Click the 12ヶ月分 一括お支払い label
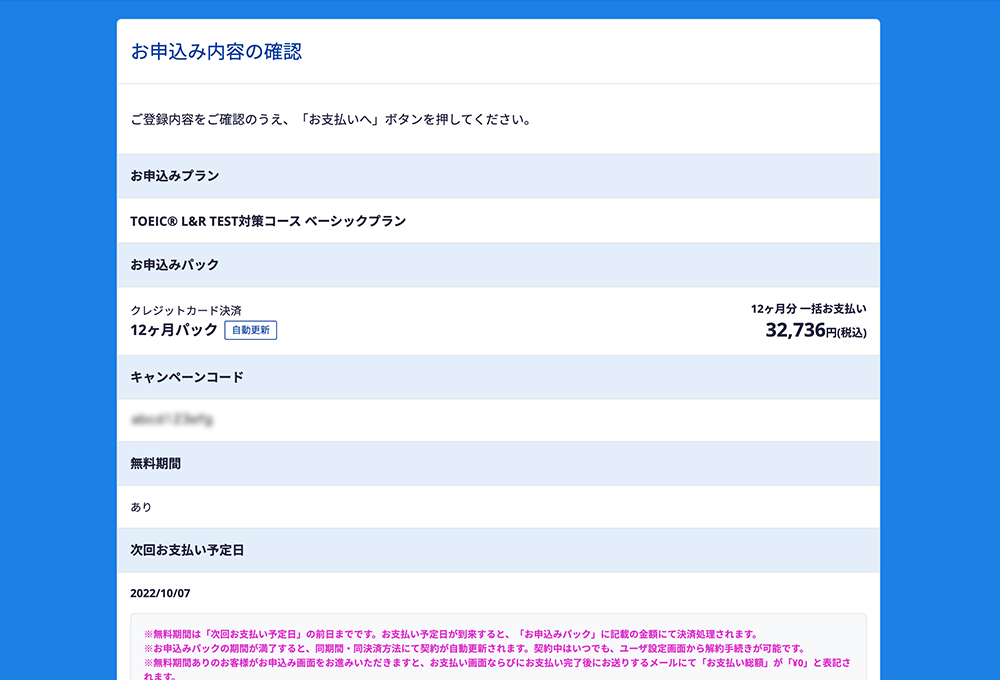1000x680 pixels. pyautogui.click(x=808, y=309)
